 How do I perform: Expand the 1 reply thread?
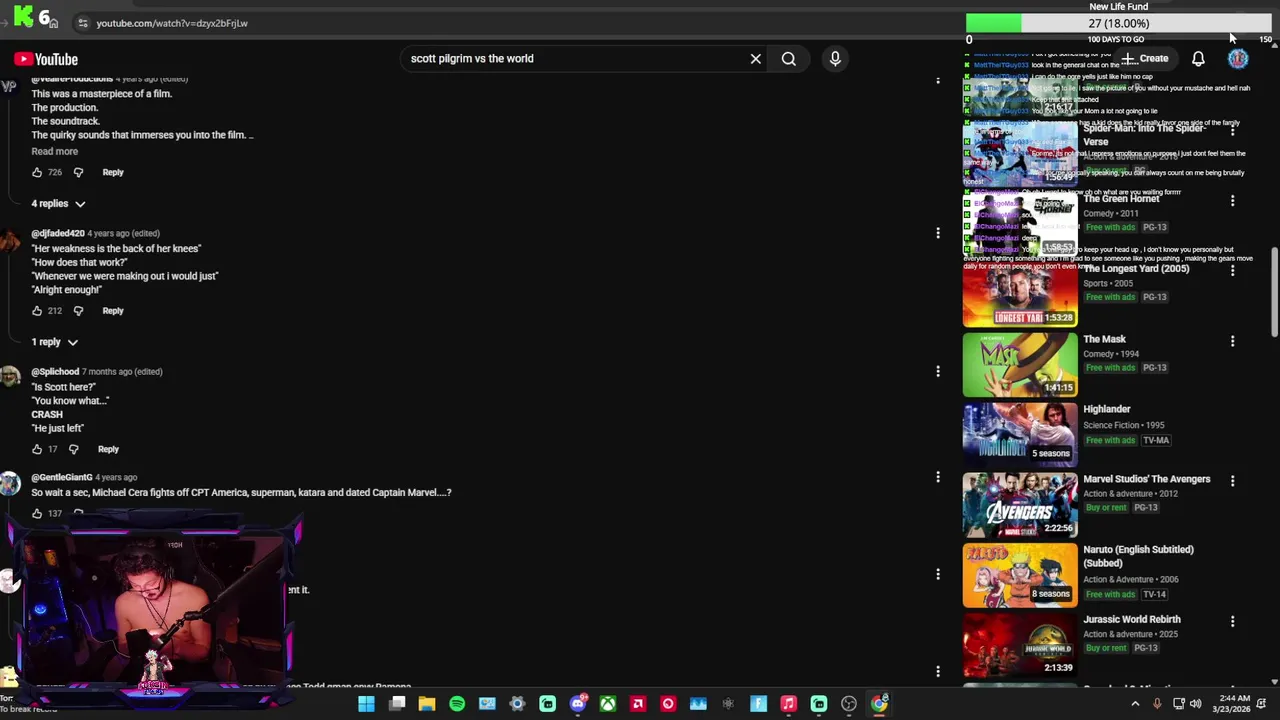click(x=54, y=342)
